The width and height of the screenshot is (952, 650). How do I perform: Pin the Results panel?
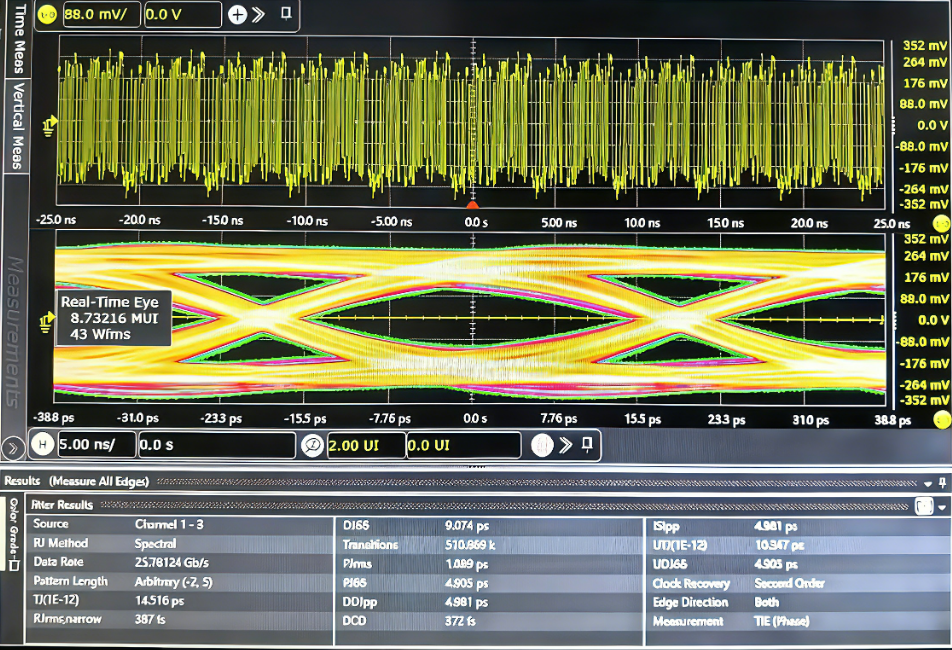942,482
